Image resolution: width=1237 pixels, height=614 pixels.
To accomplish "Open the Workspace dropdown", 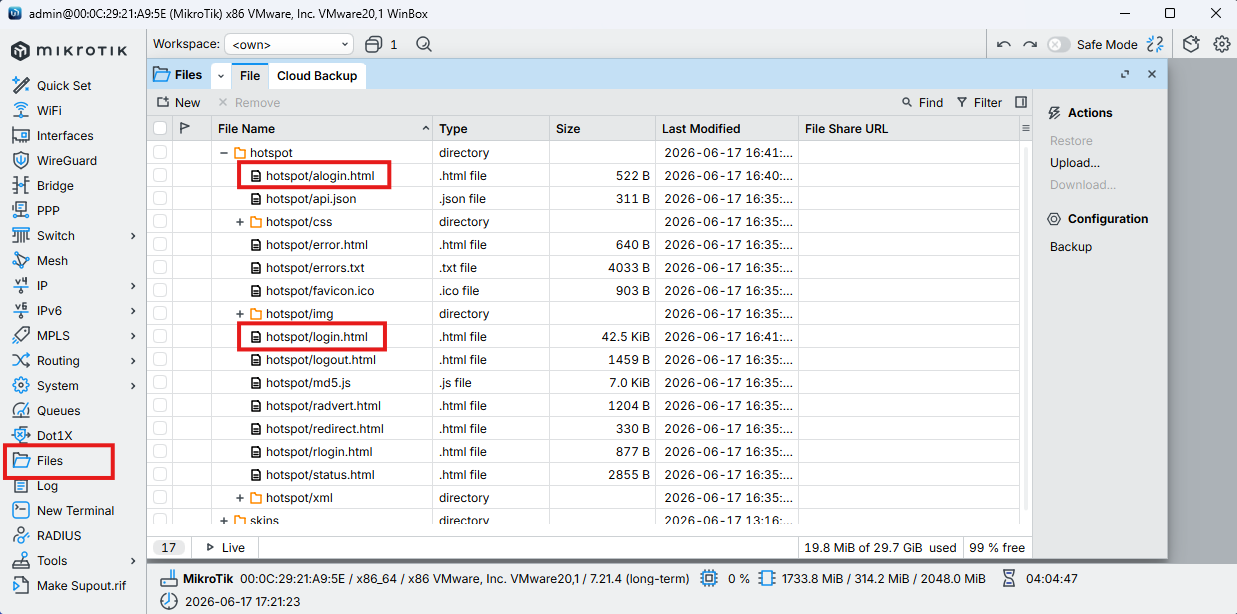I will click(289, 45).
